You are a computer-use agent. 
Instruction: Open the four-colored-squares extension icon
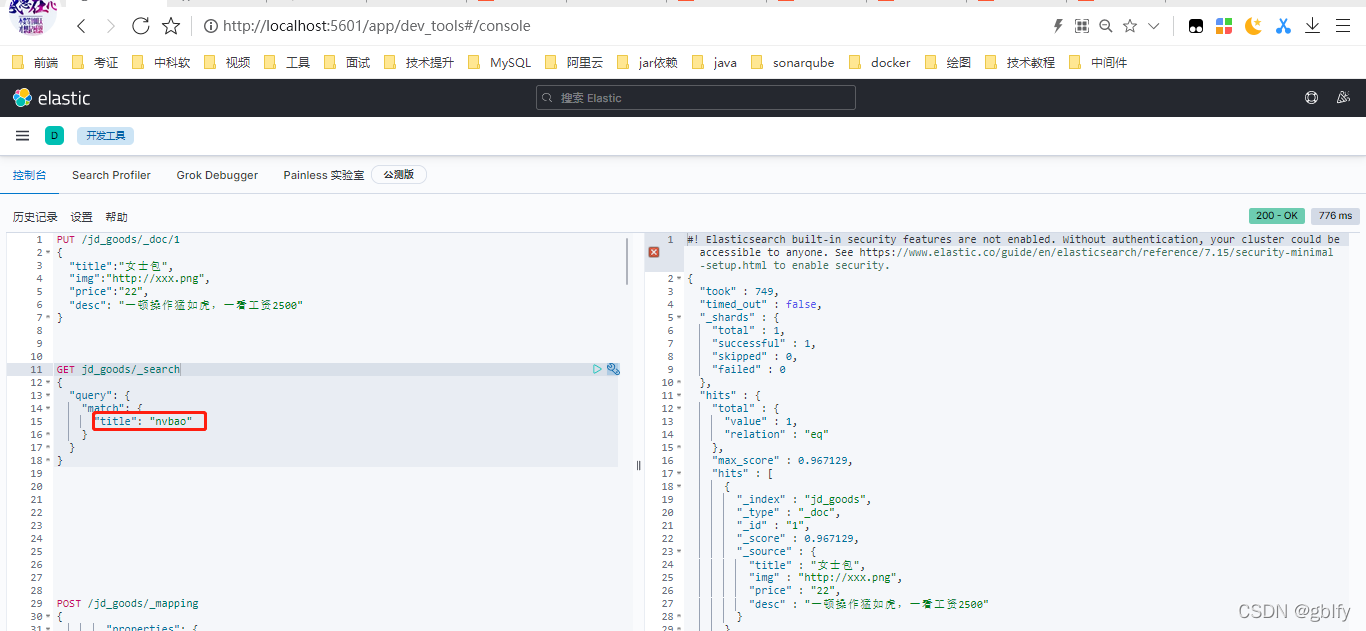pos(1224,26)
